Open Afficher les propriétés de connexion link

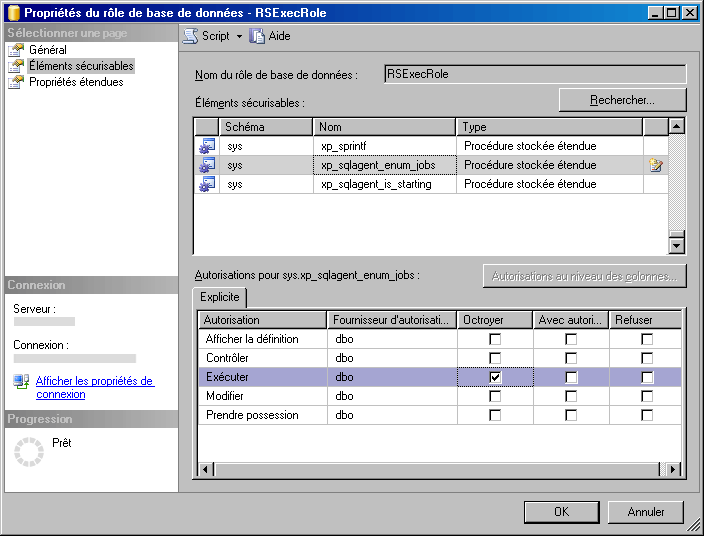pyautogui.click(x=95, y=387)
